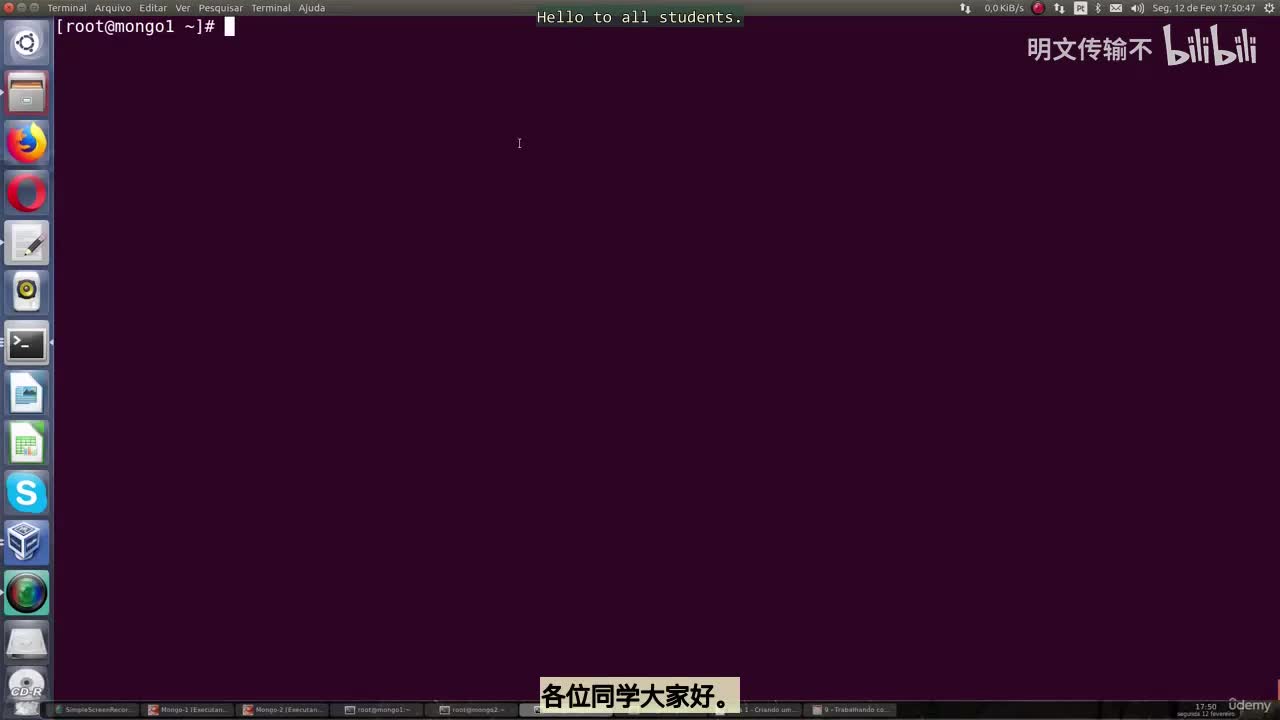This screenshot has width=1280, height=720.
Task: Open the CD-R disc dock icon
Action: click(27, 686)
